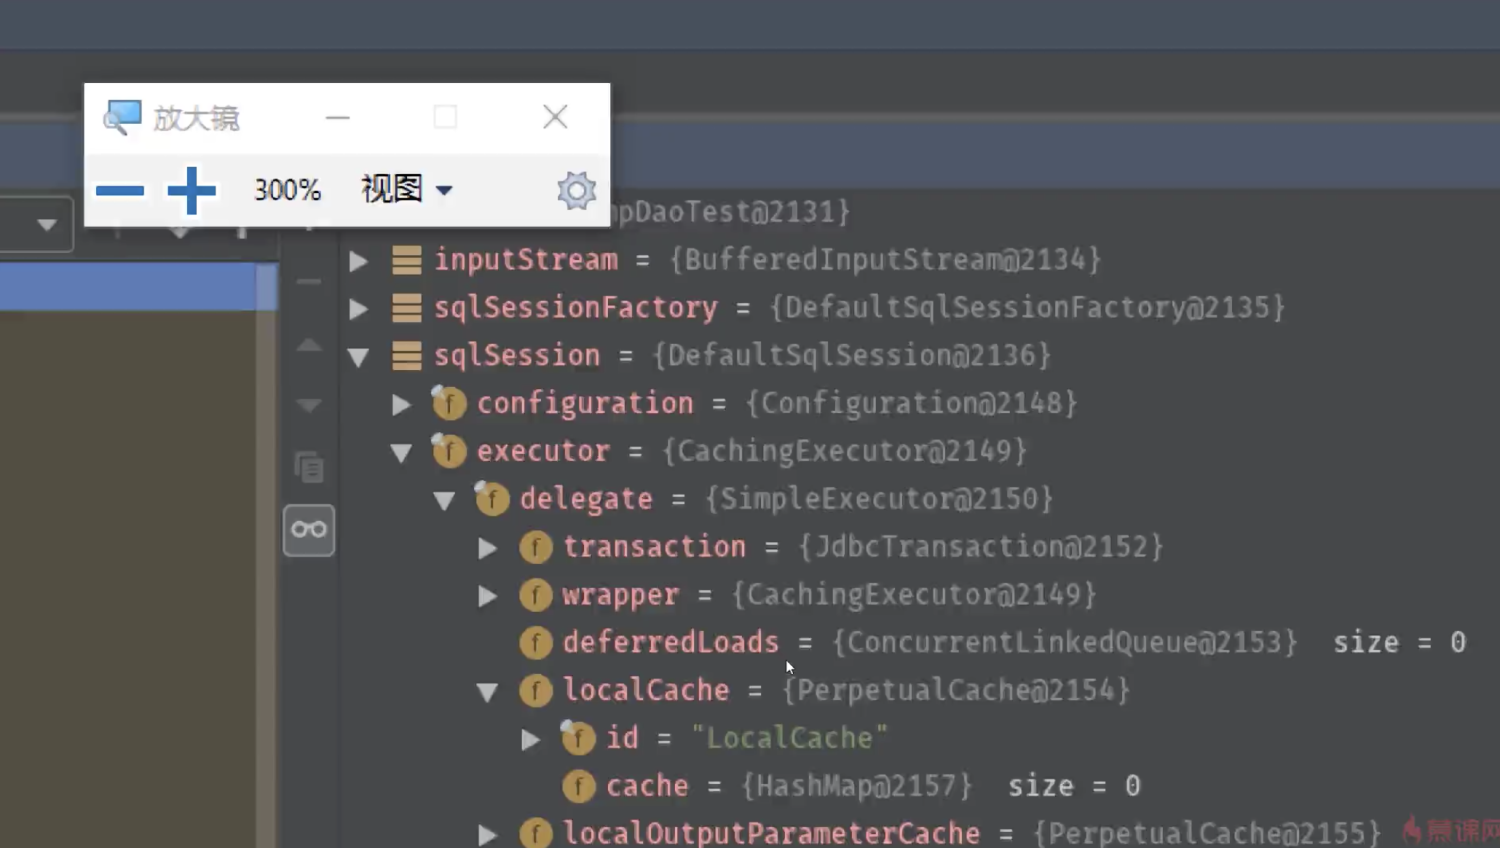Select the deferredLoads field name
This screenshot has width=1500, height=848.
pyautogui.click(x=670, y=642)
